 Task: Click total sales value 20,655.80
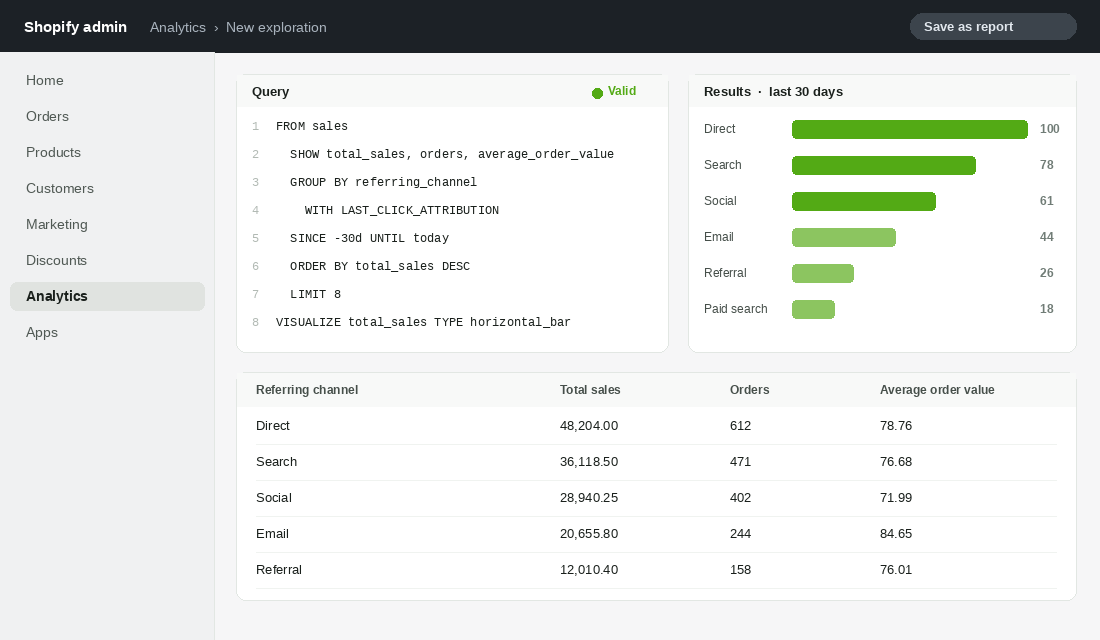coord(589,534)
